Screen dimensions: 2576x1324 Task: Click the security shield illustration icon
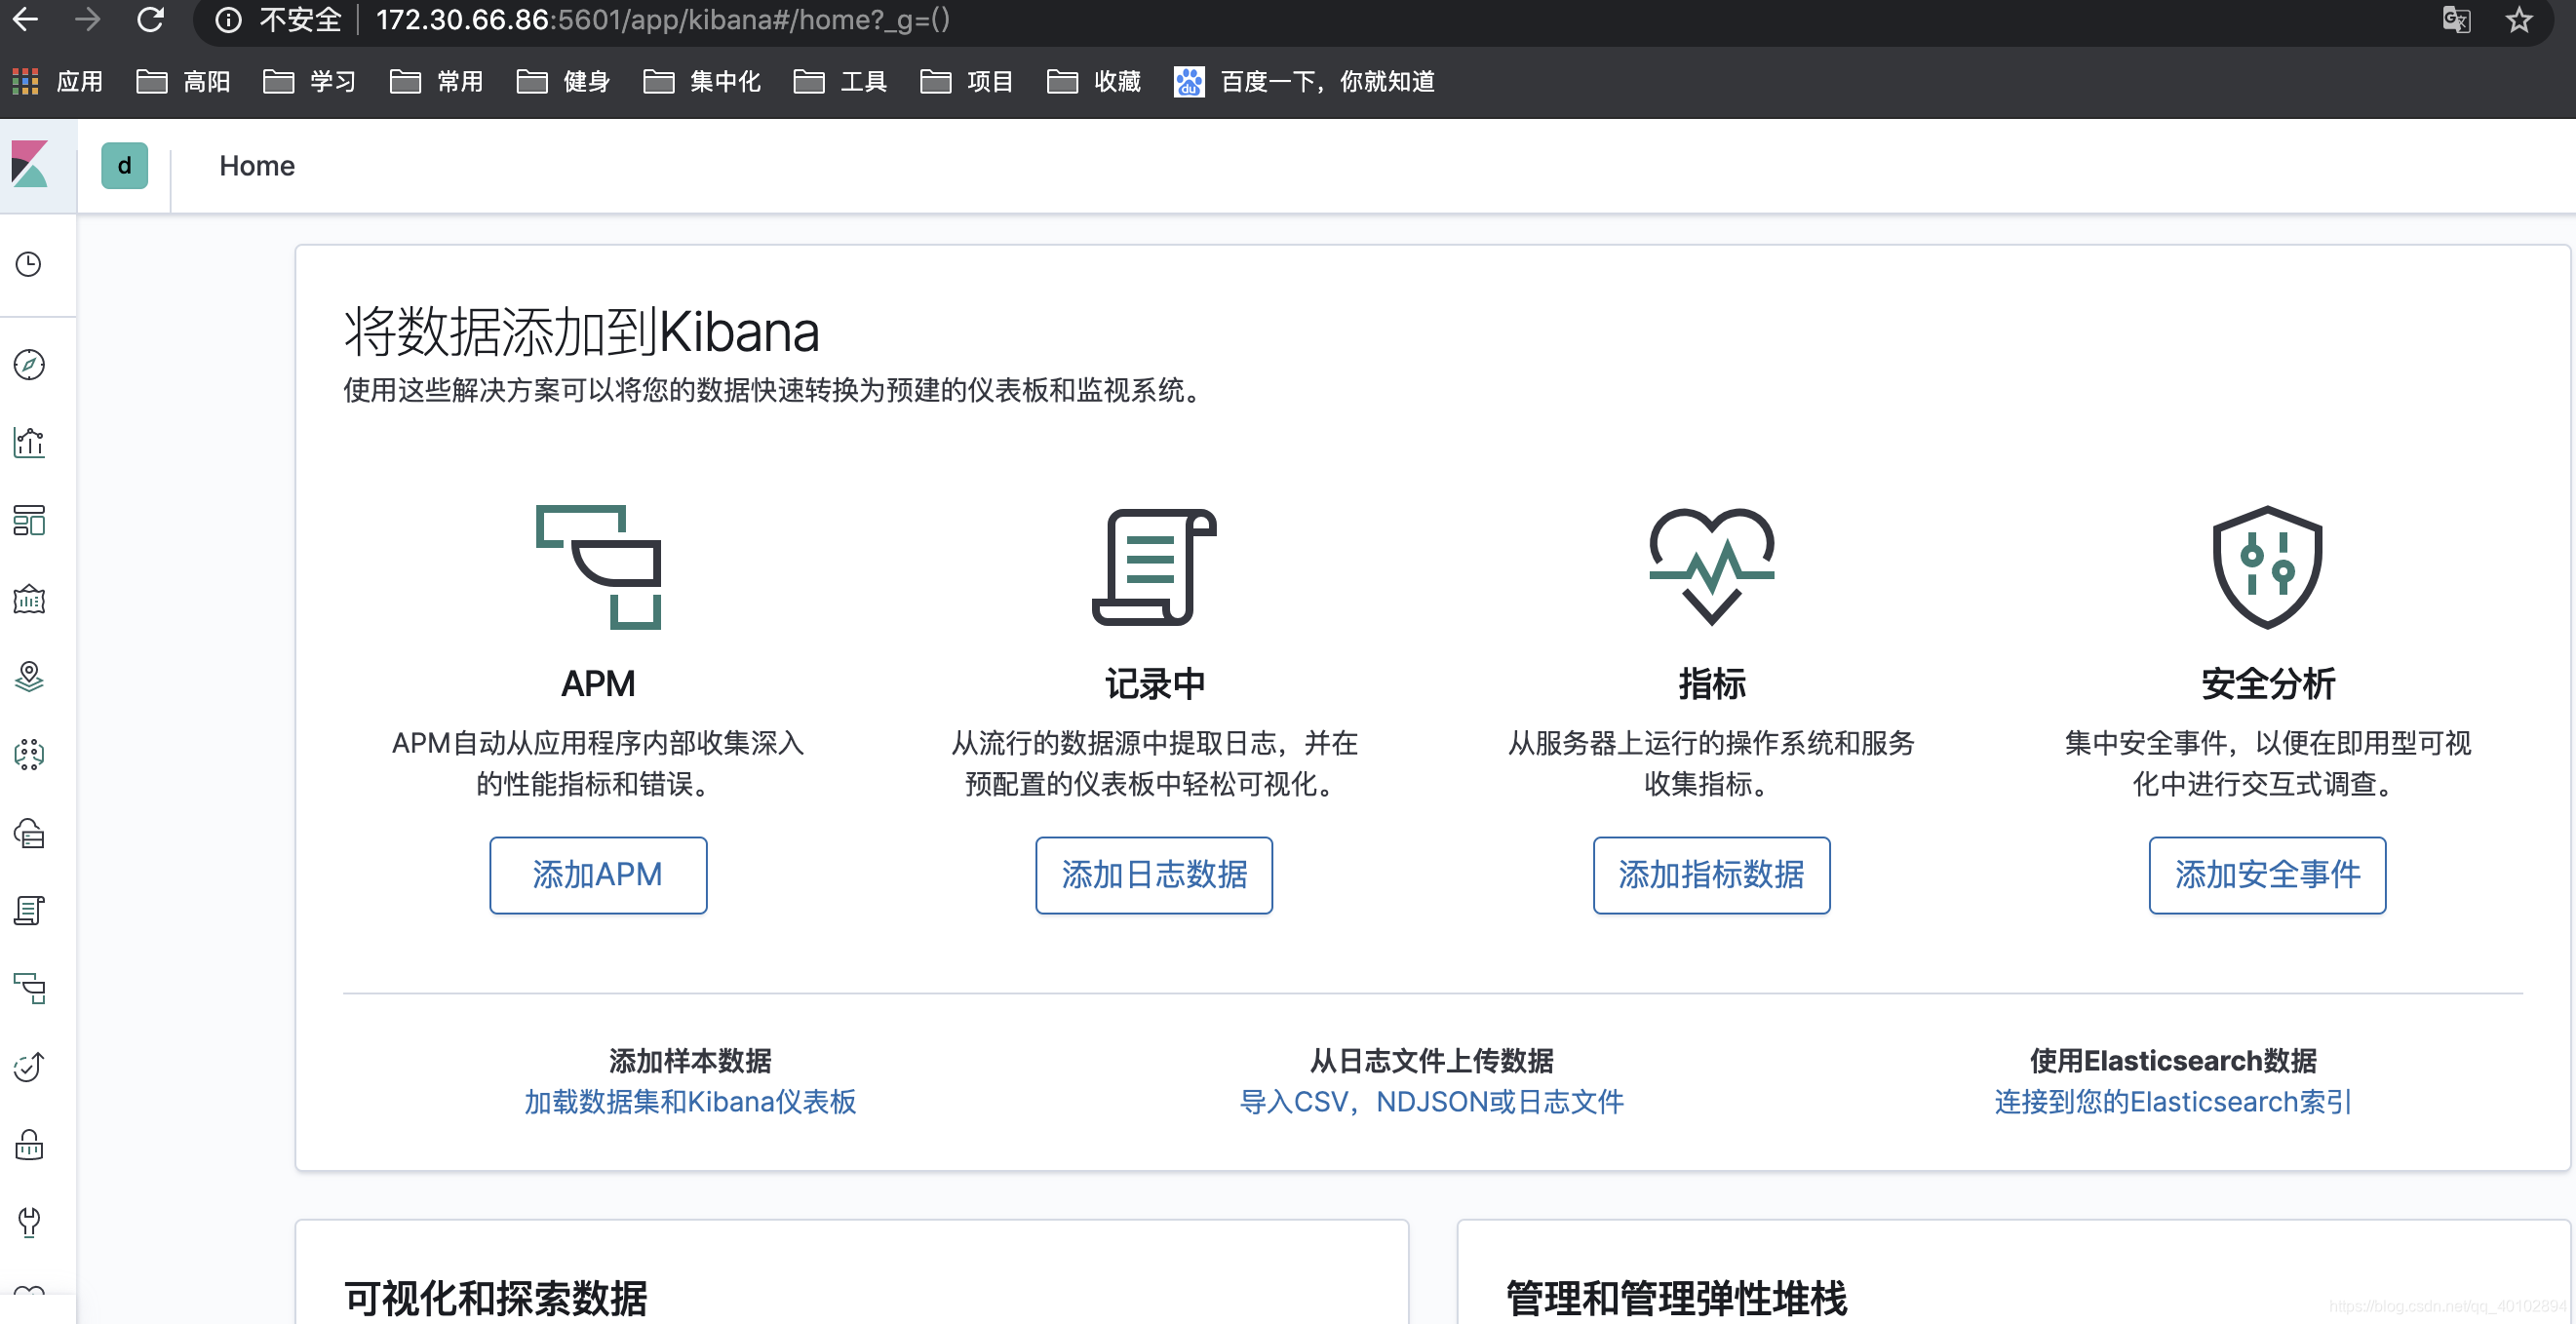(x=2267, y=567)
